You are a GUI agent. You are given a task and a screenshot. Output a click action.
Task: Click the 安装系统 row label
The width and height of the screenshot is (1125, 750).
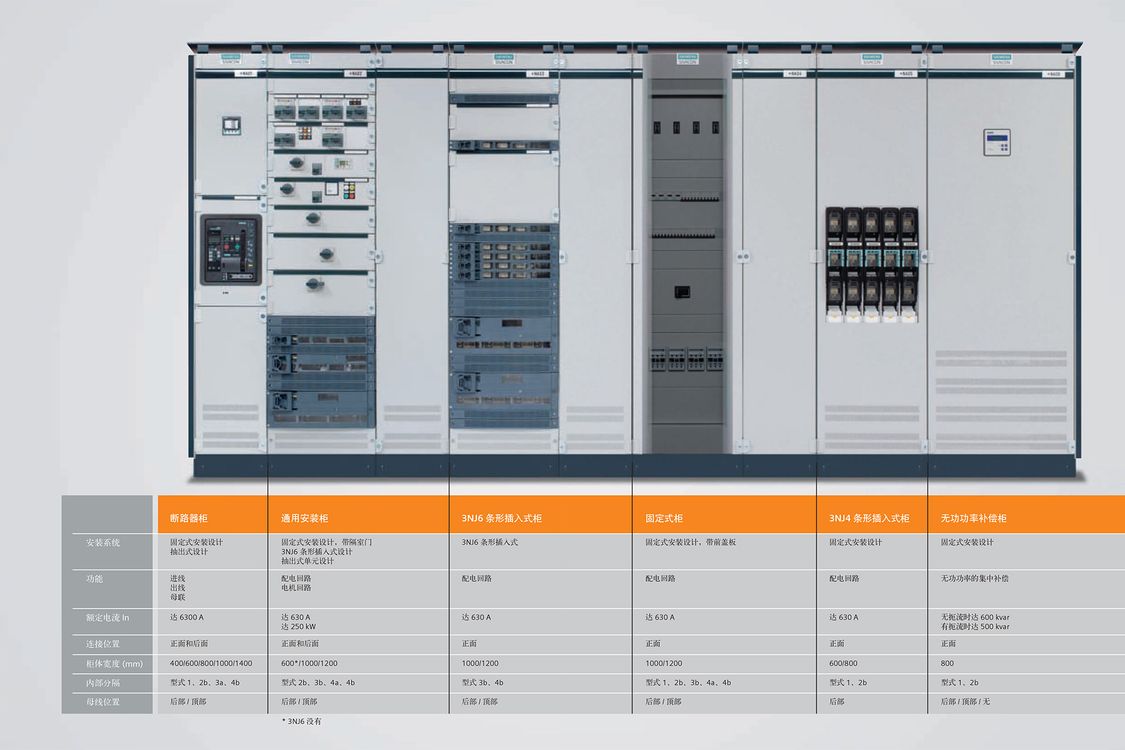click(x=102, y=542)
